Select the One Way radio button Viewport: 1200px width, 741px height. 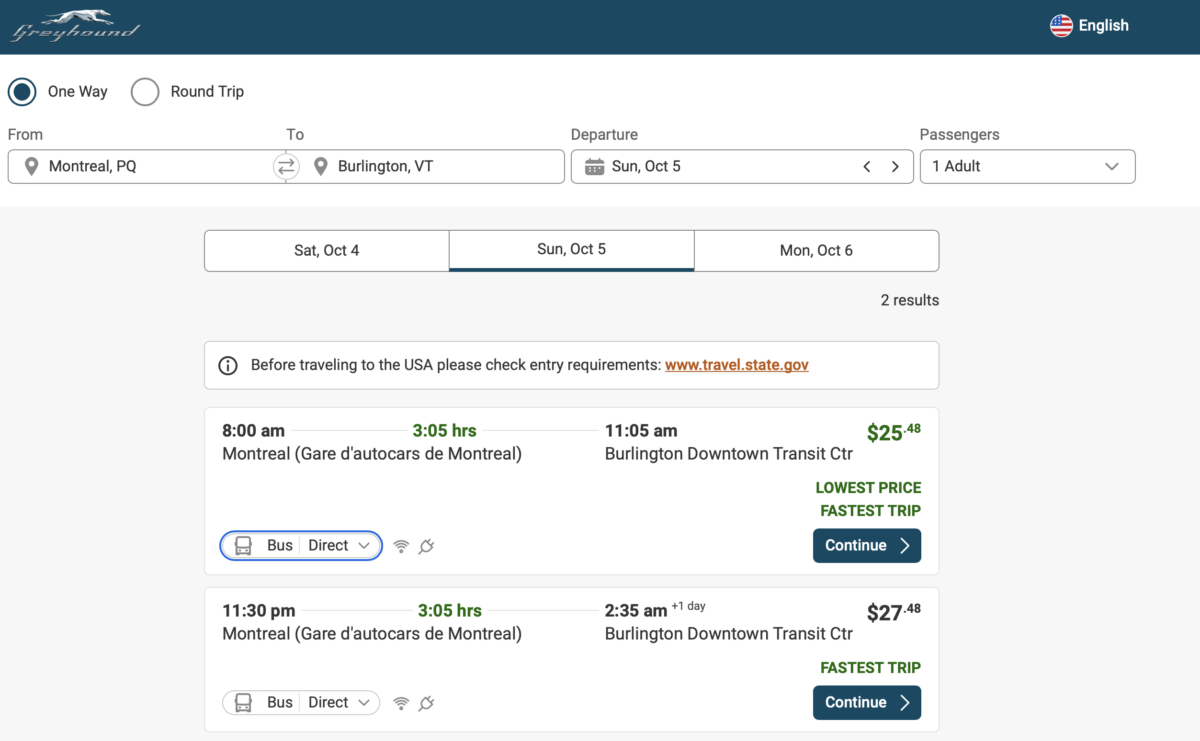22,92
